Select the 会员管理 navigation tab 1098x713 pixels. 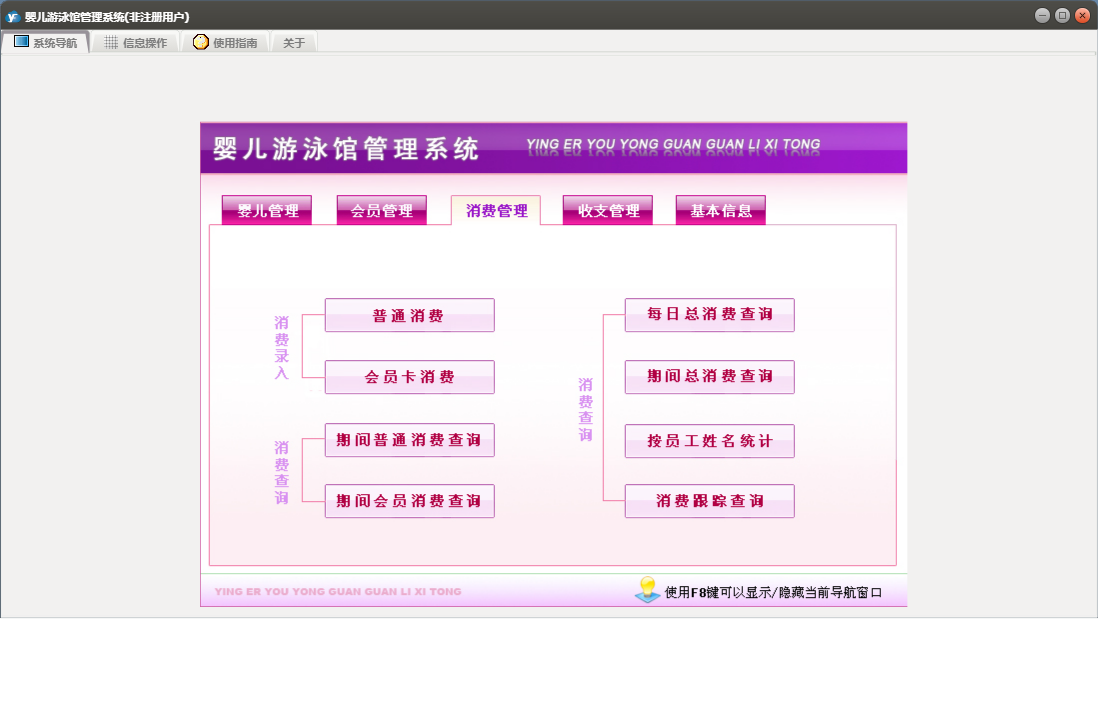[x=382, y=210]
